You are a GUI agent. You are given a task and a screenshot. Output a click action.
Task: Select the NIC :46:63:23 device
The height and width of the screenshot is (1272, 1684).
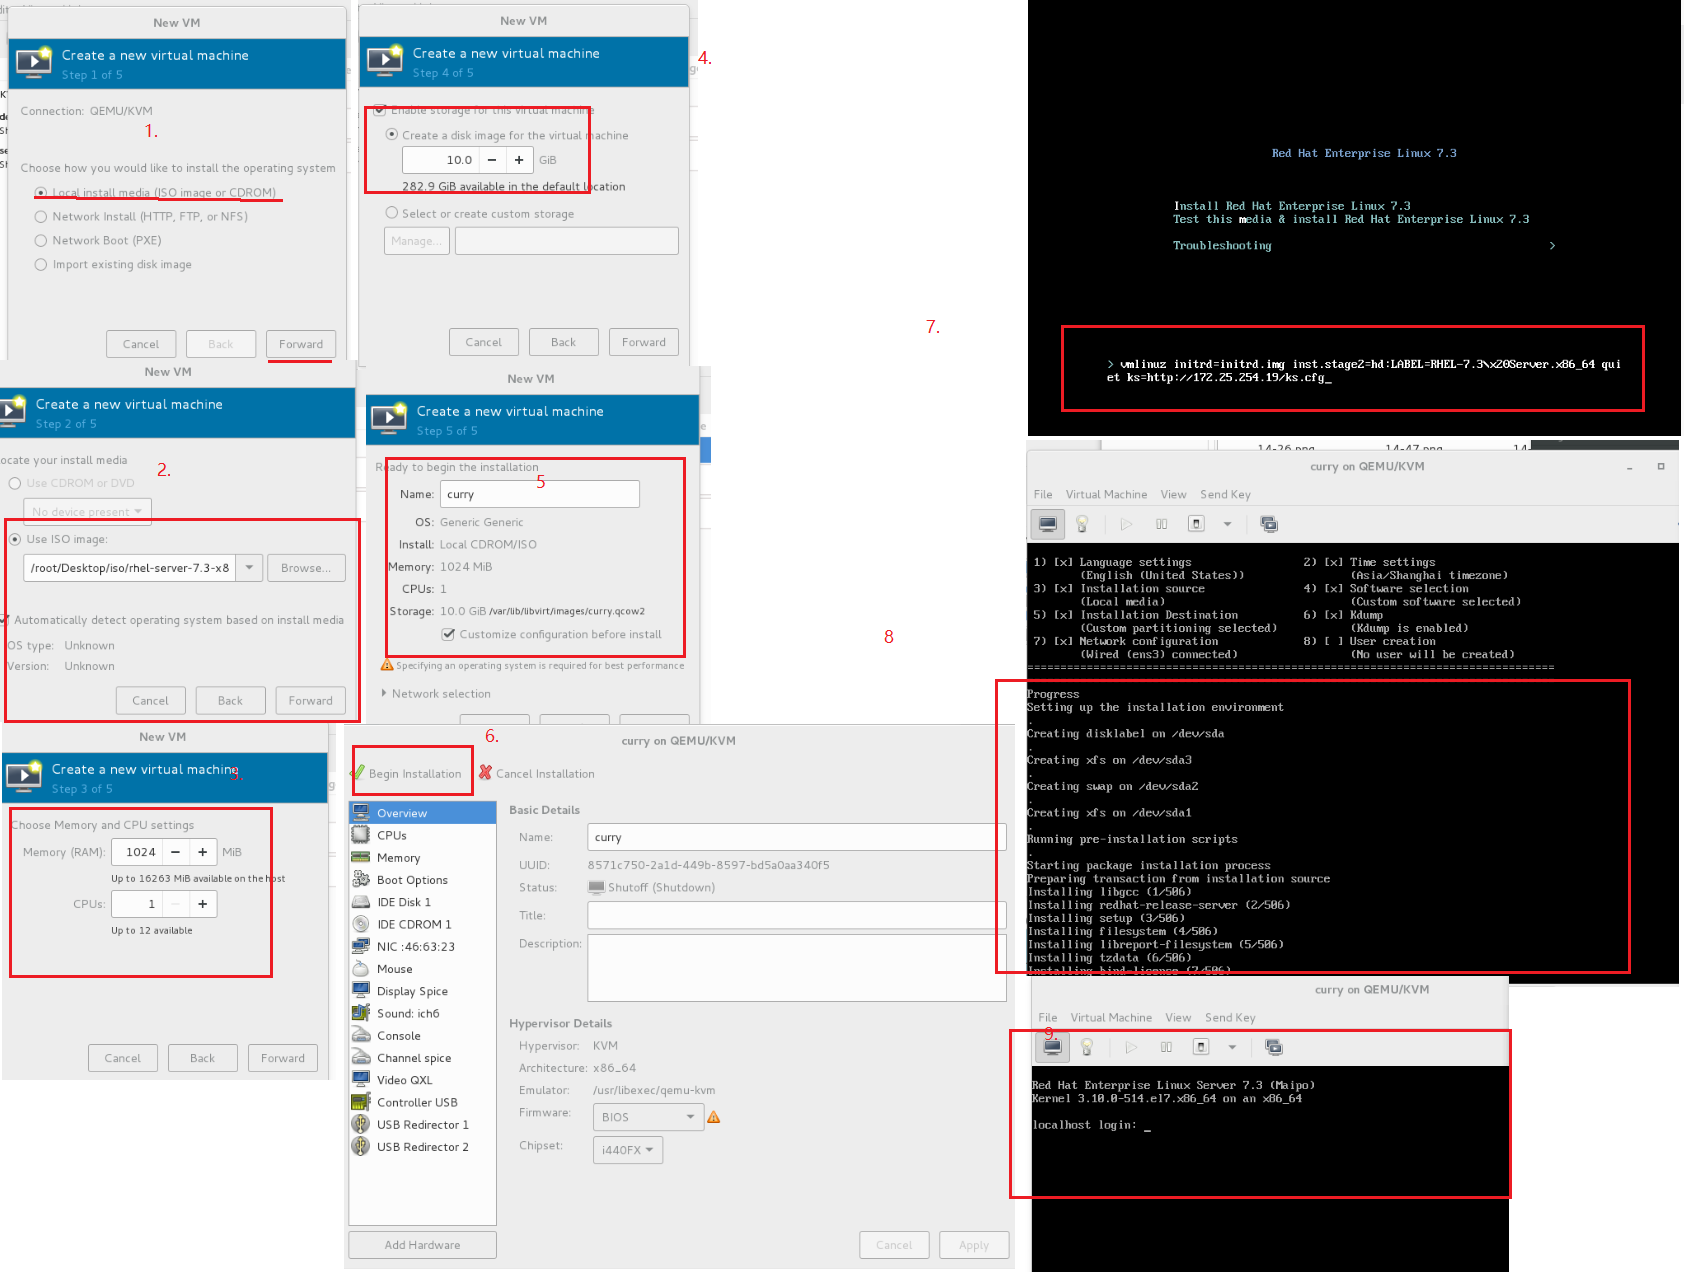click(x=423, y=946)
